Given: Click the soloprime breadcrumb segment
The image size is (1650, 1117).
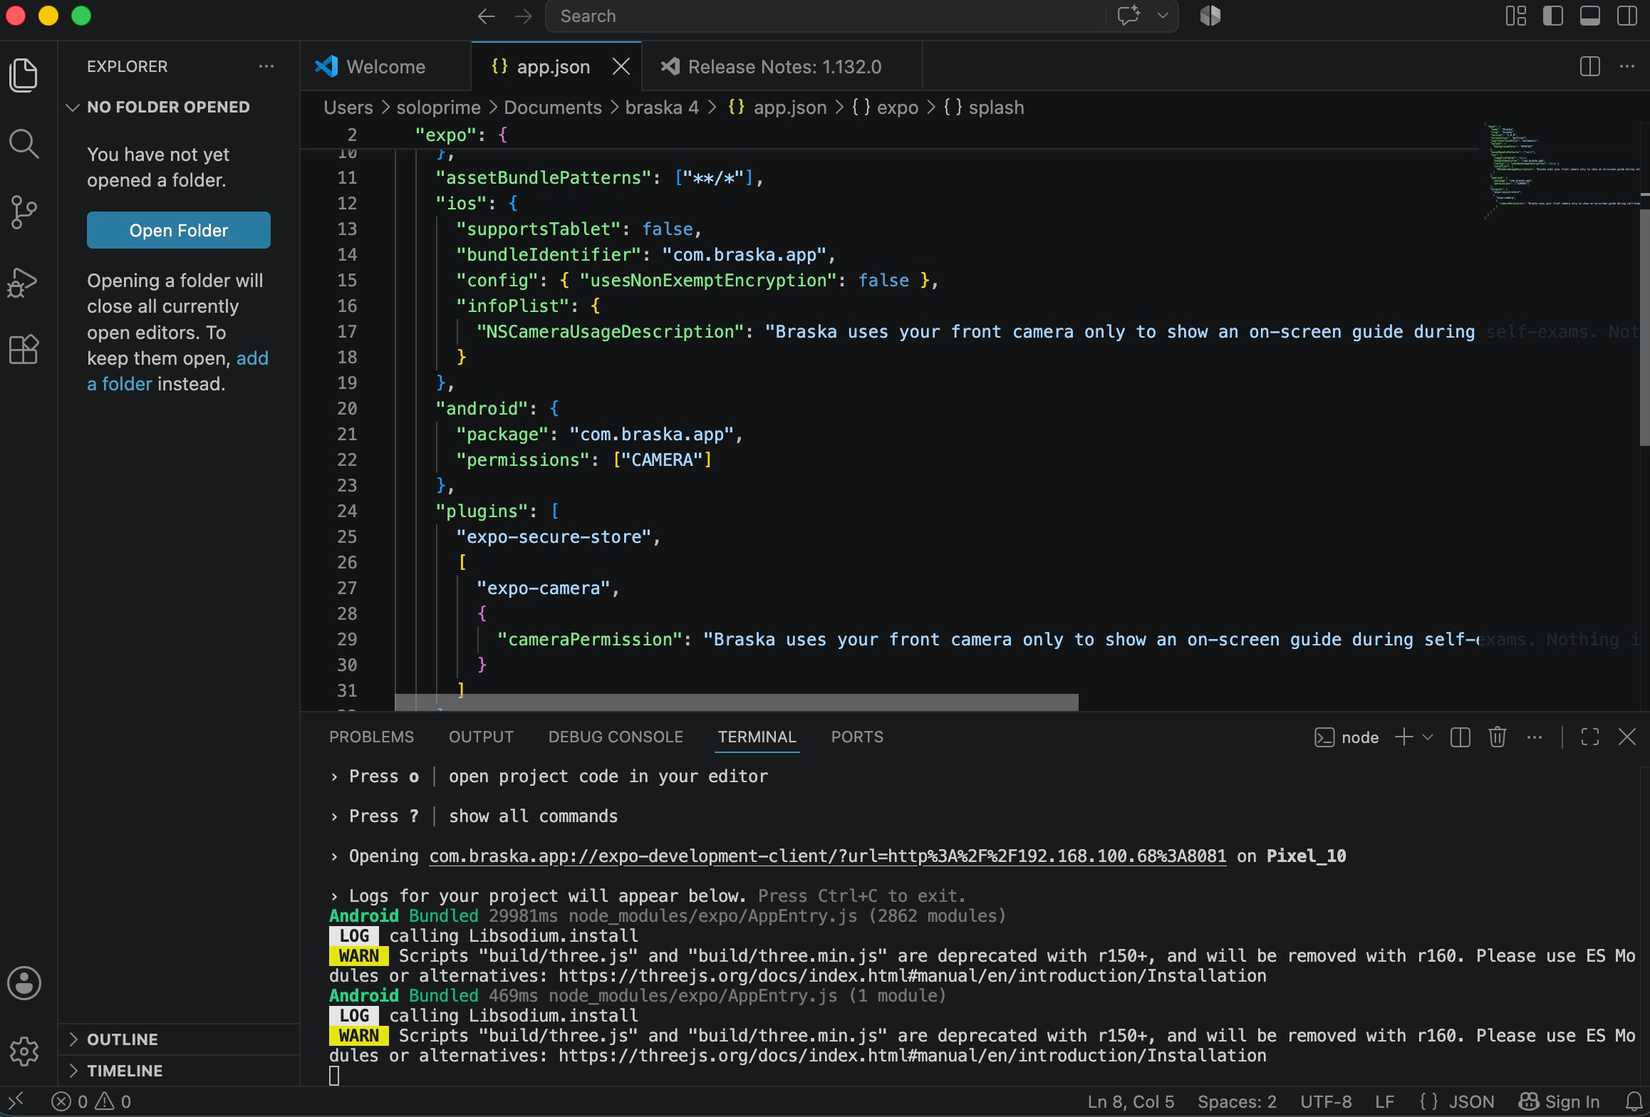Looking at the screenshot, I should 438,107.
